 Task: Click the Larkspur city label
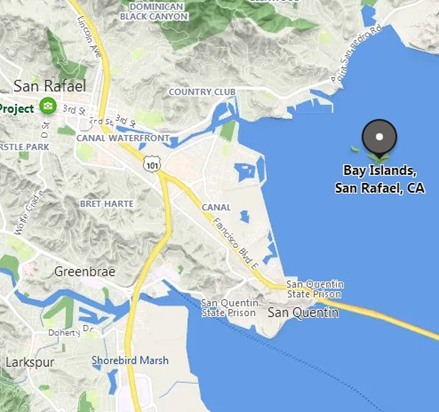coord(30,363)
